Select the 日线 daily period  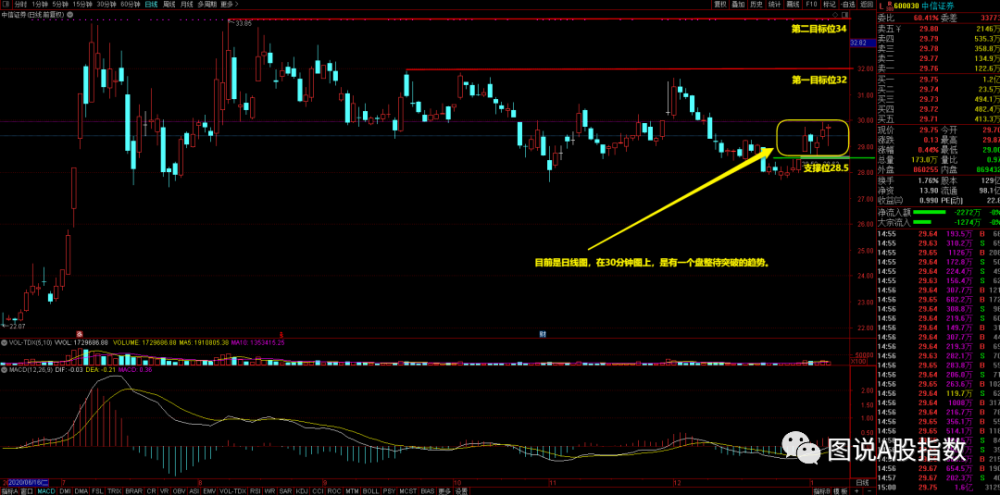151,4
